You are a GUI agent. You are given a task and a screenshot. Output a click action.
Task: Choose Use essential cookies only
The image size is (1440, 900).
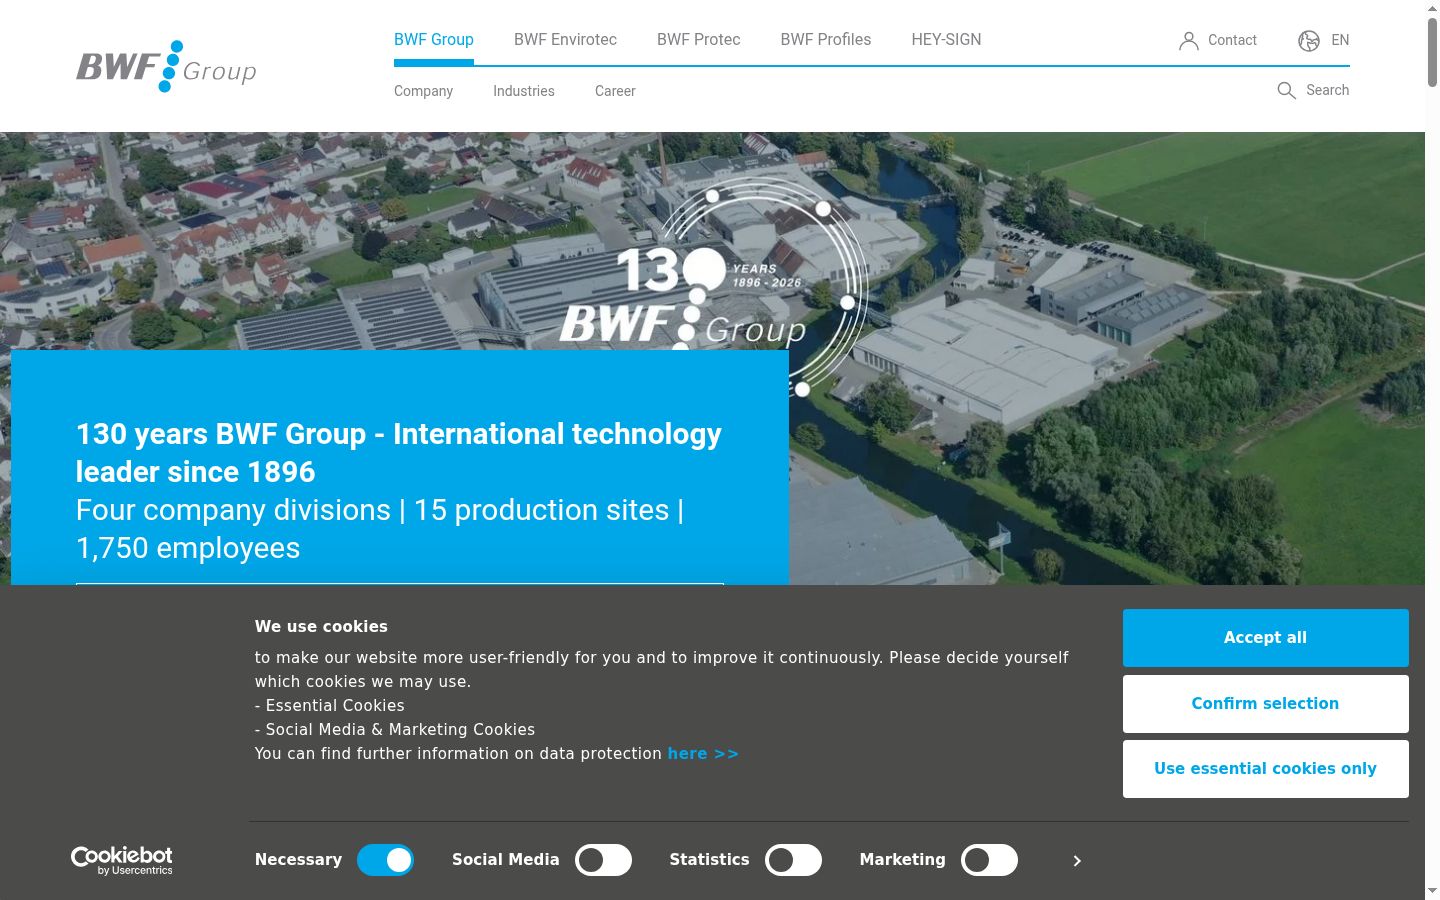[1265, 769]
